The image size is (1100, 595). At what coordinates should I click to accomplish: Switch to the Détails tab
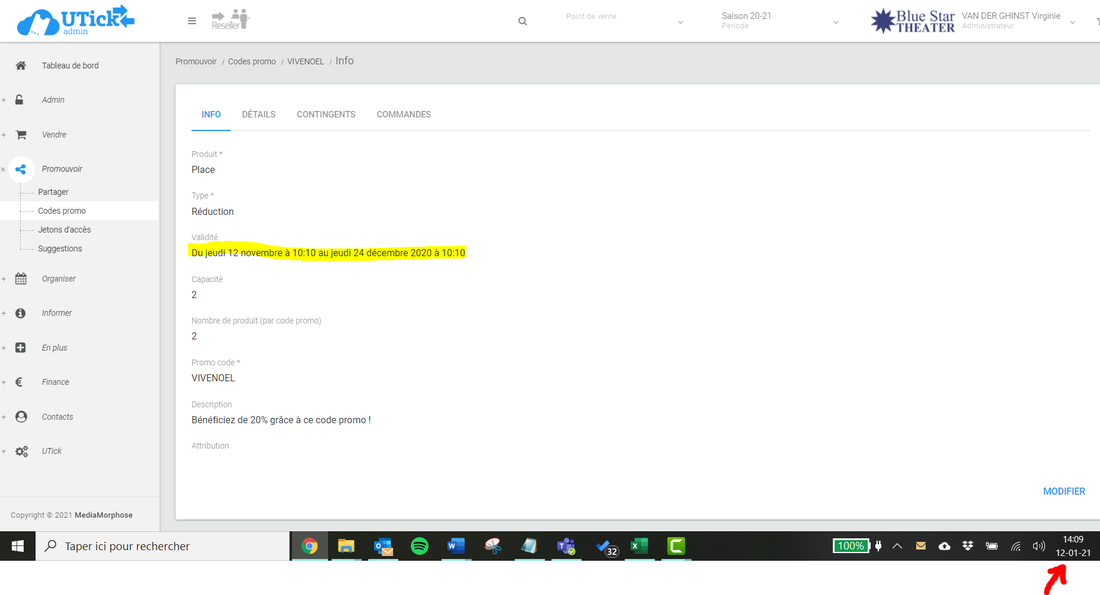[258, 115]
